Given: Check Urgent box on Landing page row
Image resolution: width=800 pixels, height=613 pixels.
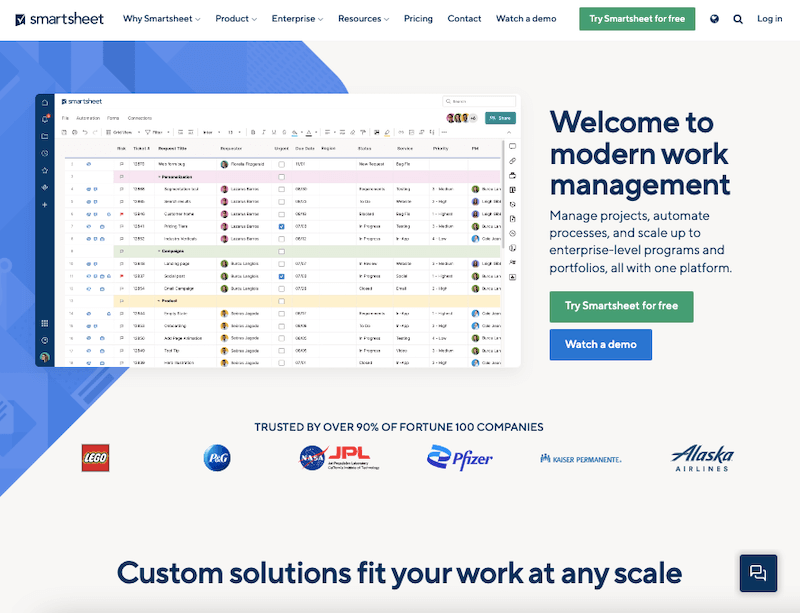Looking at the screenshot, I should point(281,264).
